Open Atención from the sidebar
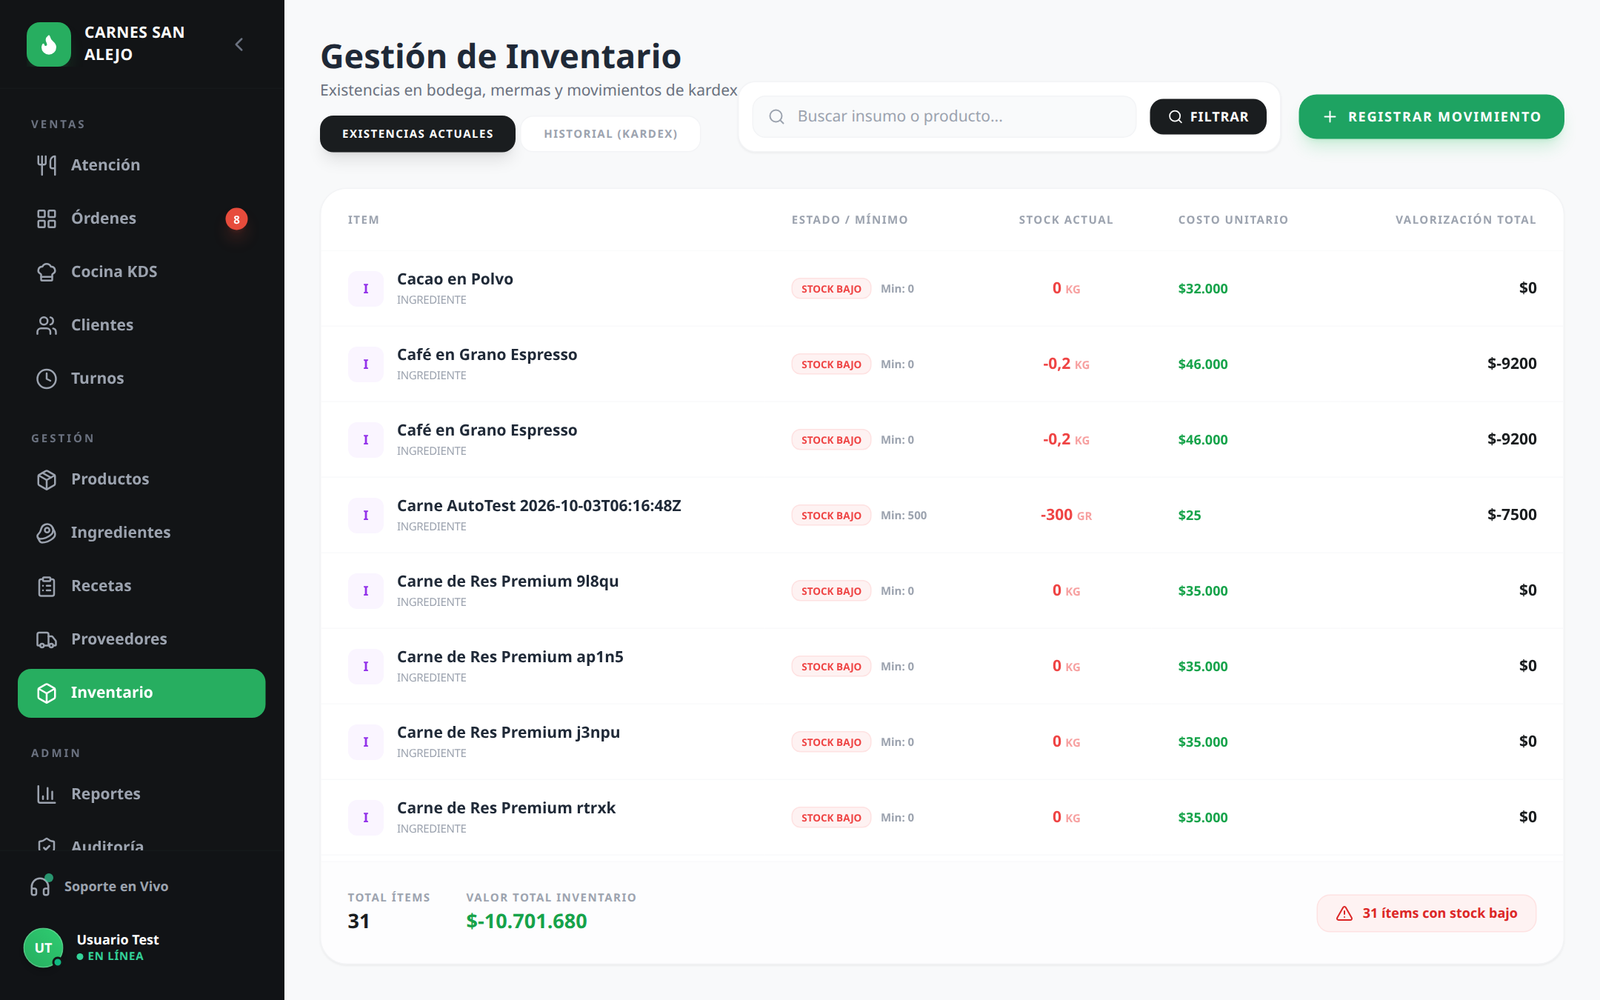The image size is (1600, 1000). coord(141,165)
